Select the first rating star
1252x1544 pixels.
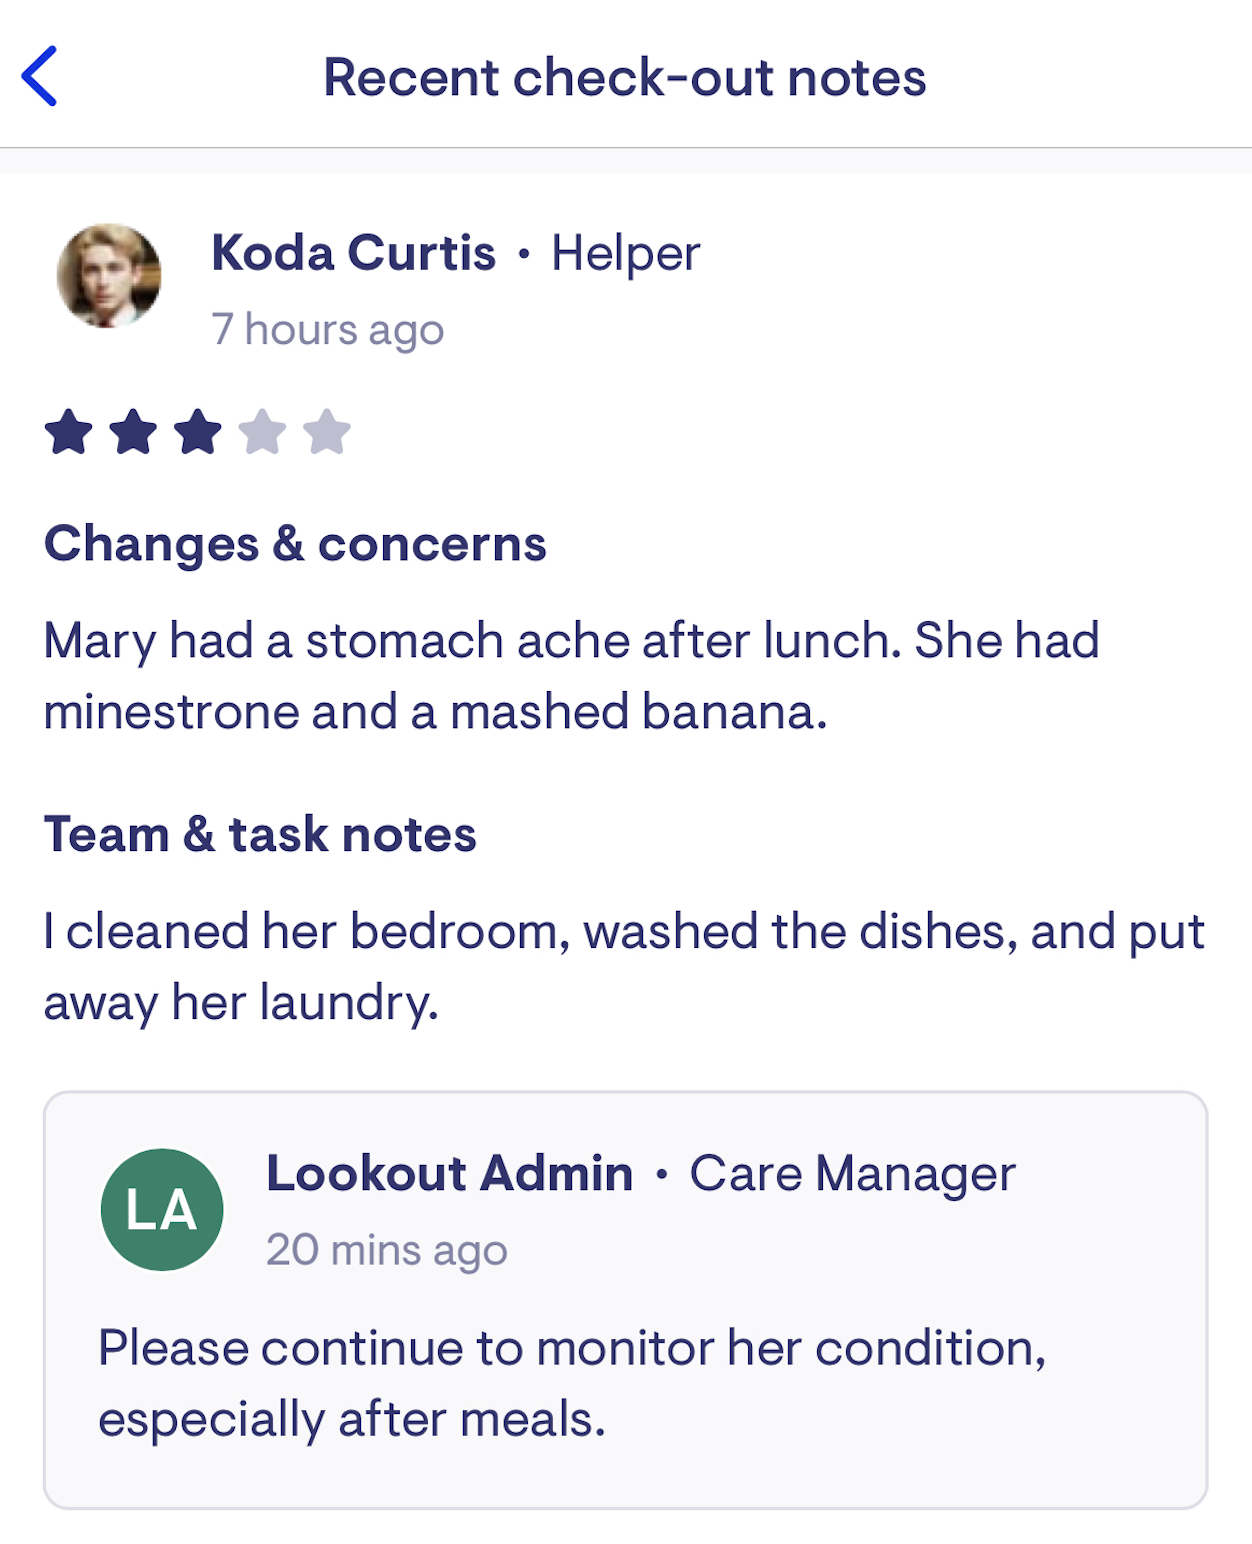69,432
